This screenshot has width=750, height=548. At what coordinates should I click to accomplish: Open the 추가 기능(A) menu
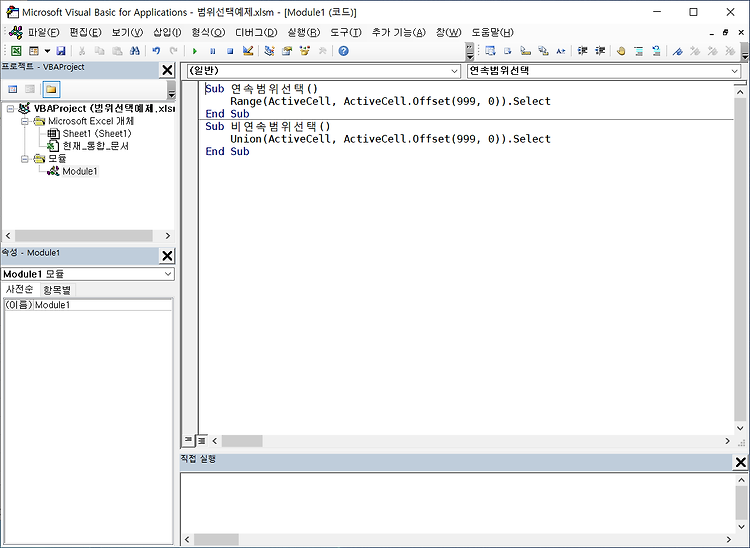(x=398, y=33)
